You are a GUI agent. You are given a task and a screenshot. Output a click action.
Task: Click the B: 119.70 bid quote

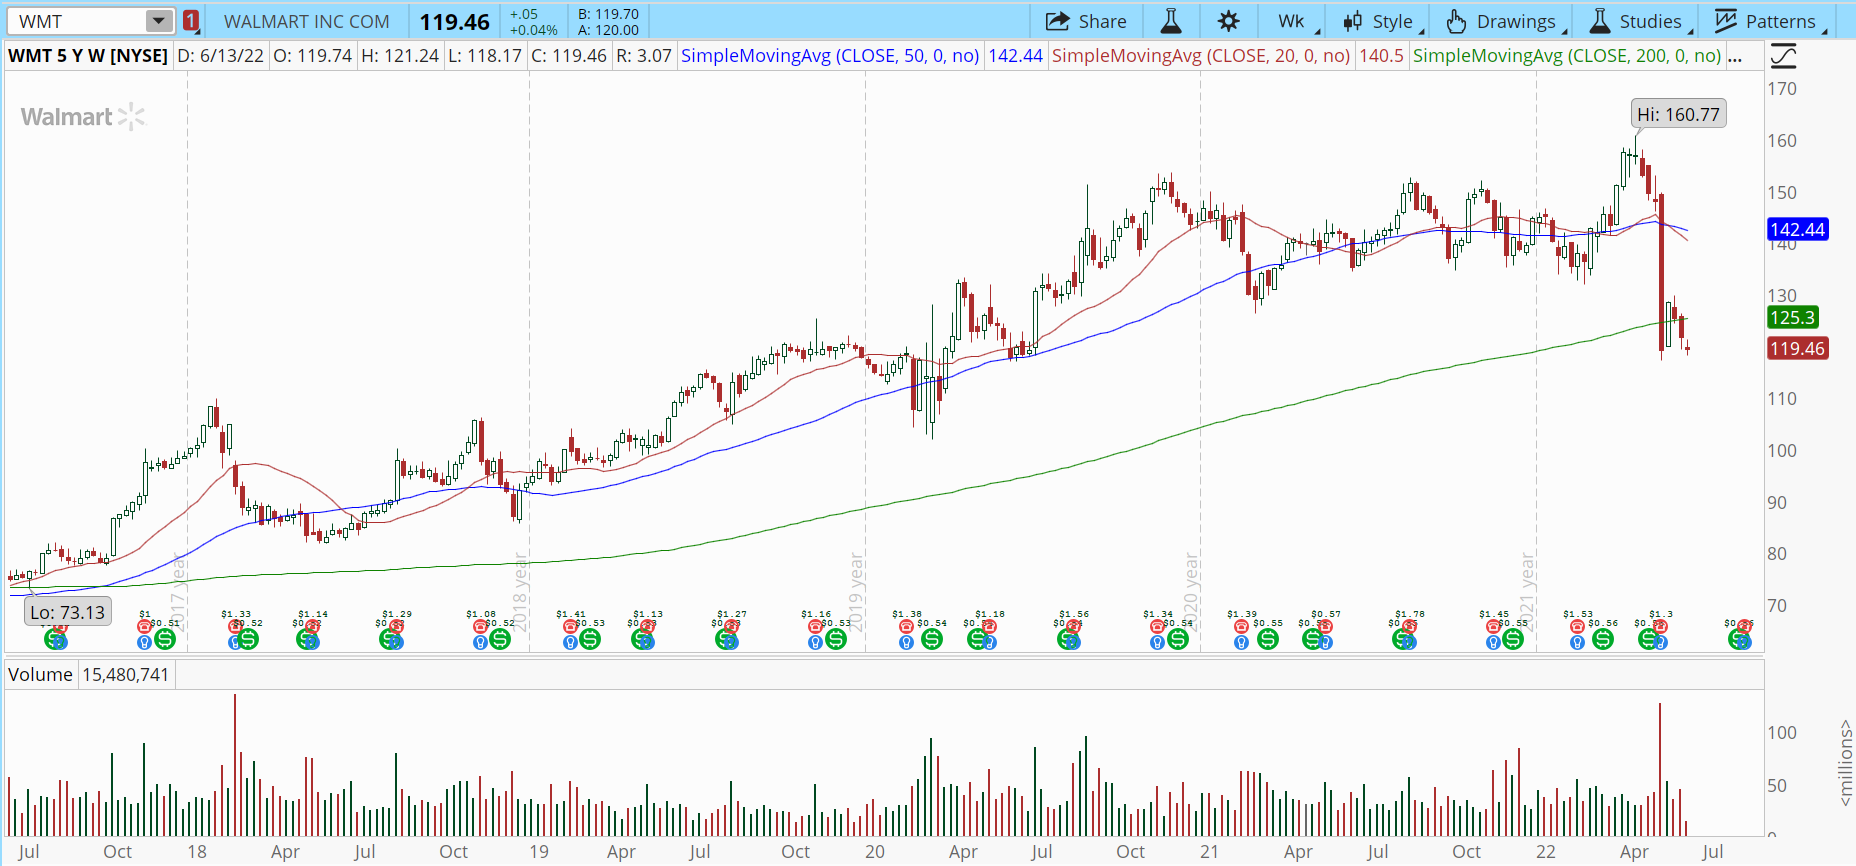tap(608, 14)
